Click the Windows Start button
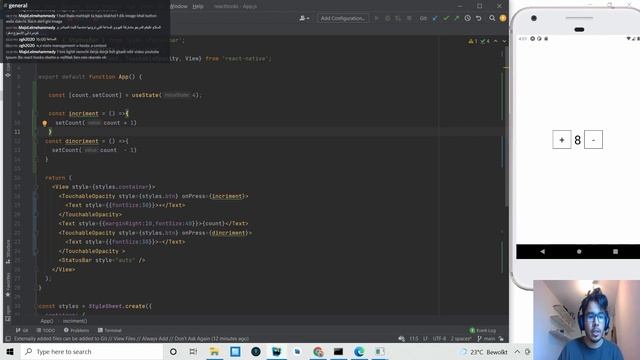The height and width of the screenshot is (360, 640). coord(10,351)
